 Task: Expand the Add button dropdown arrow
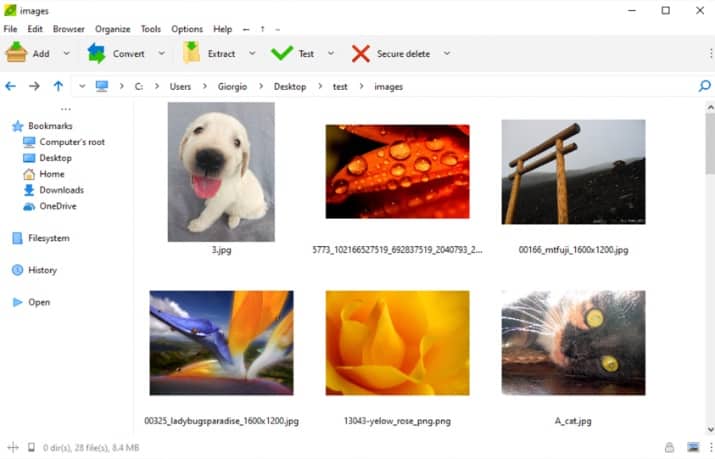[67, 54]
